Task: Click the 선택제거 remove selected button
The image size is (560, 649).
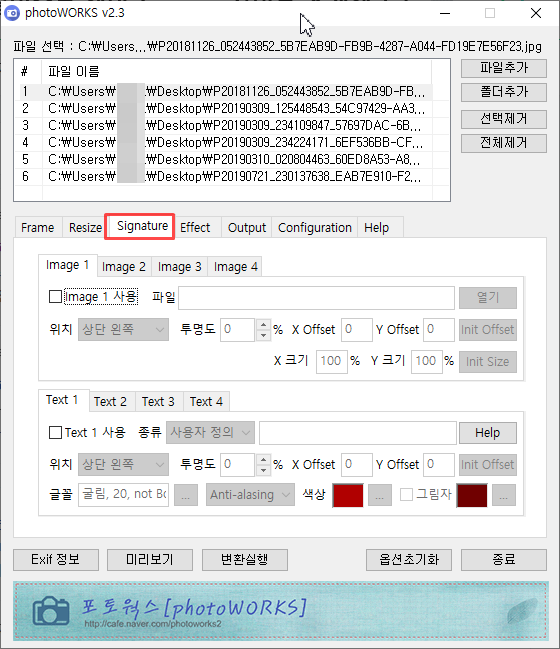Action: pyautogui.click(x=504, y=119)
